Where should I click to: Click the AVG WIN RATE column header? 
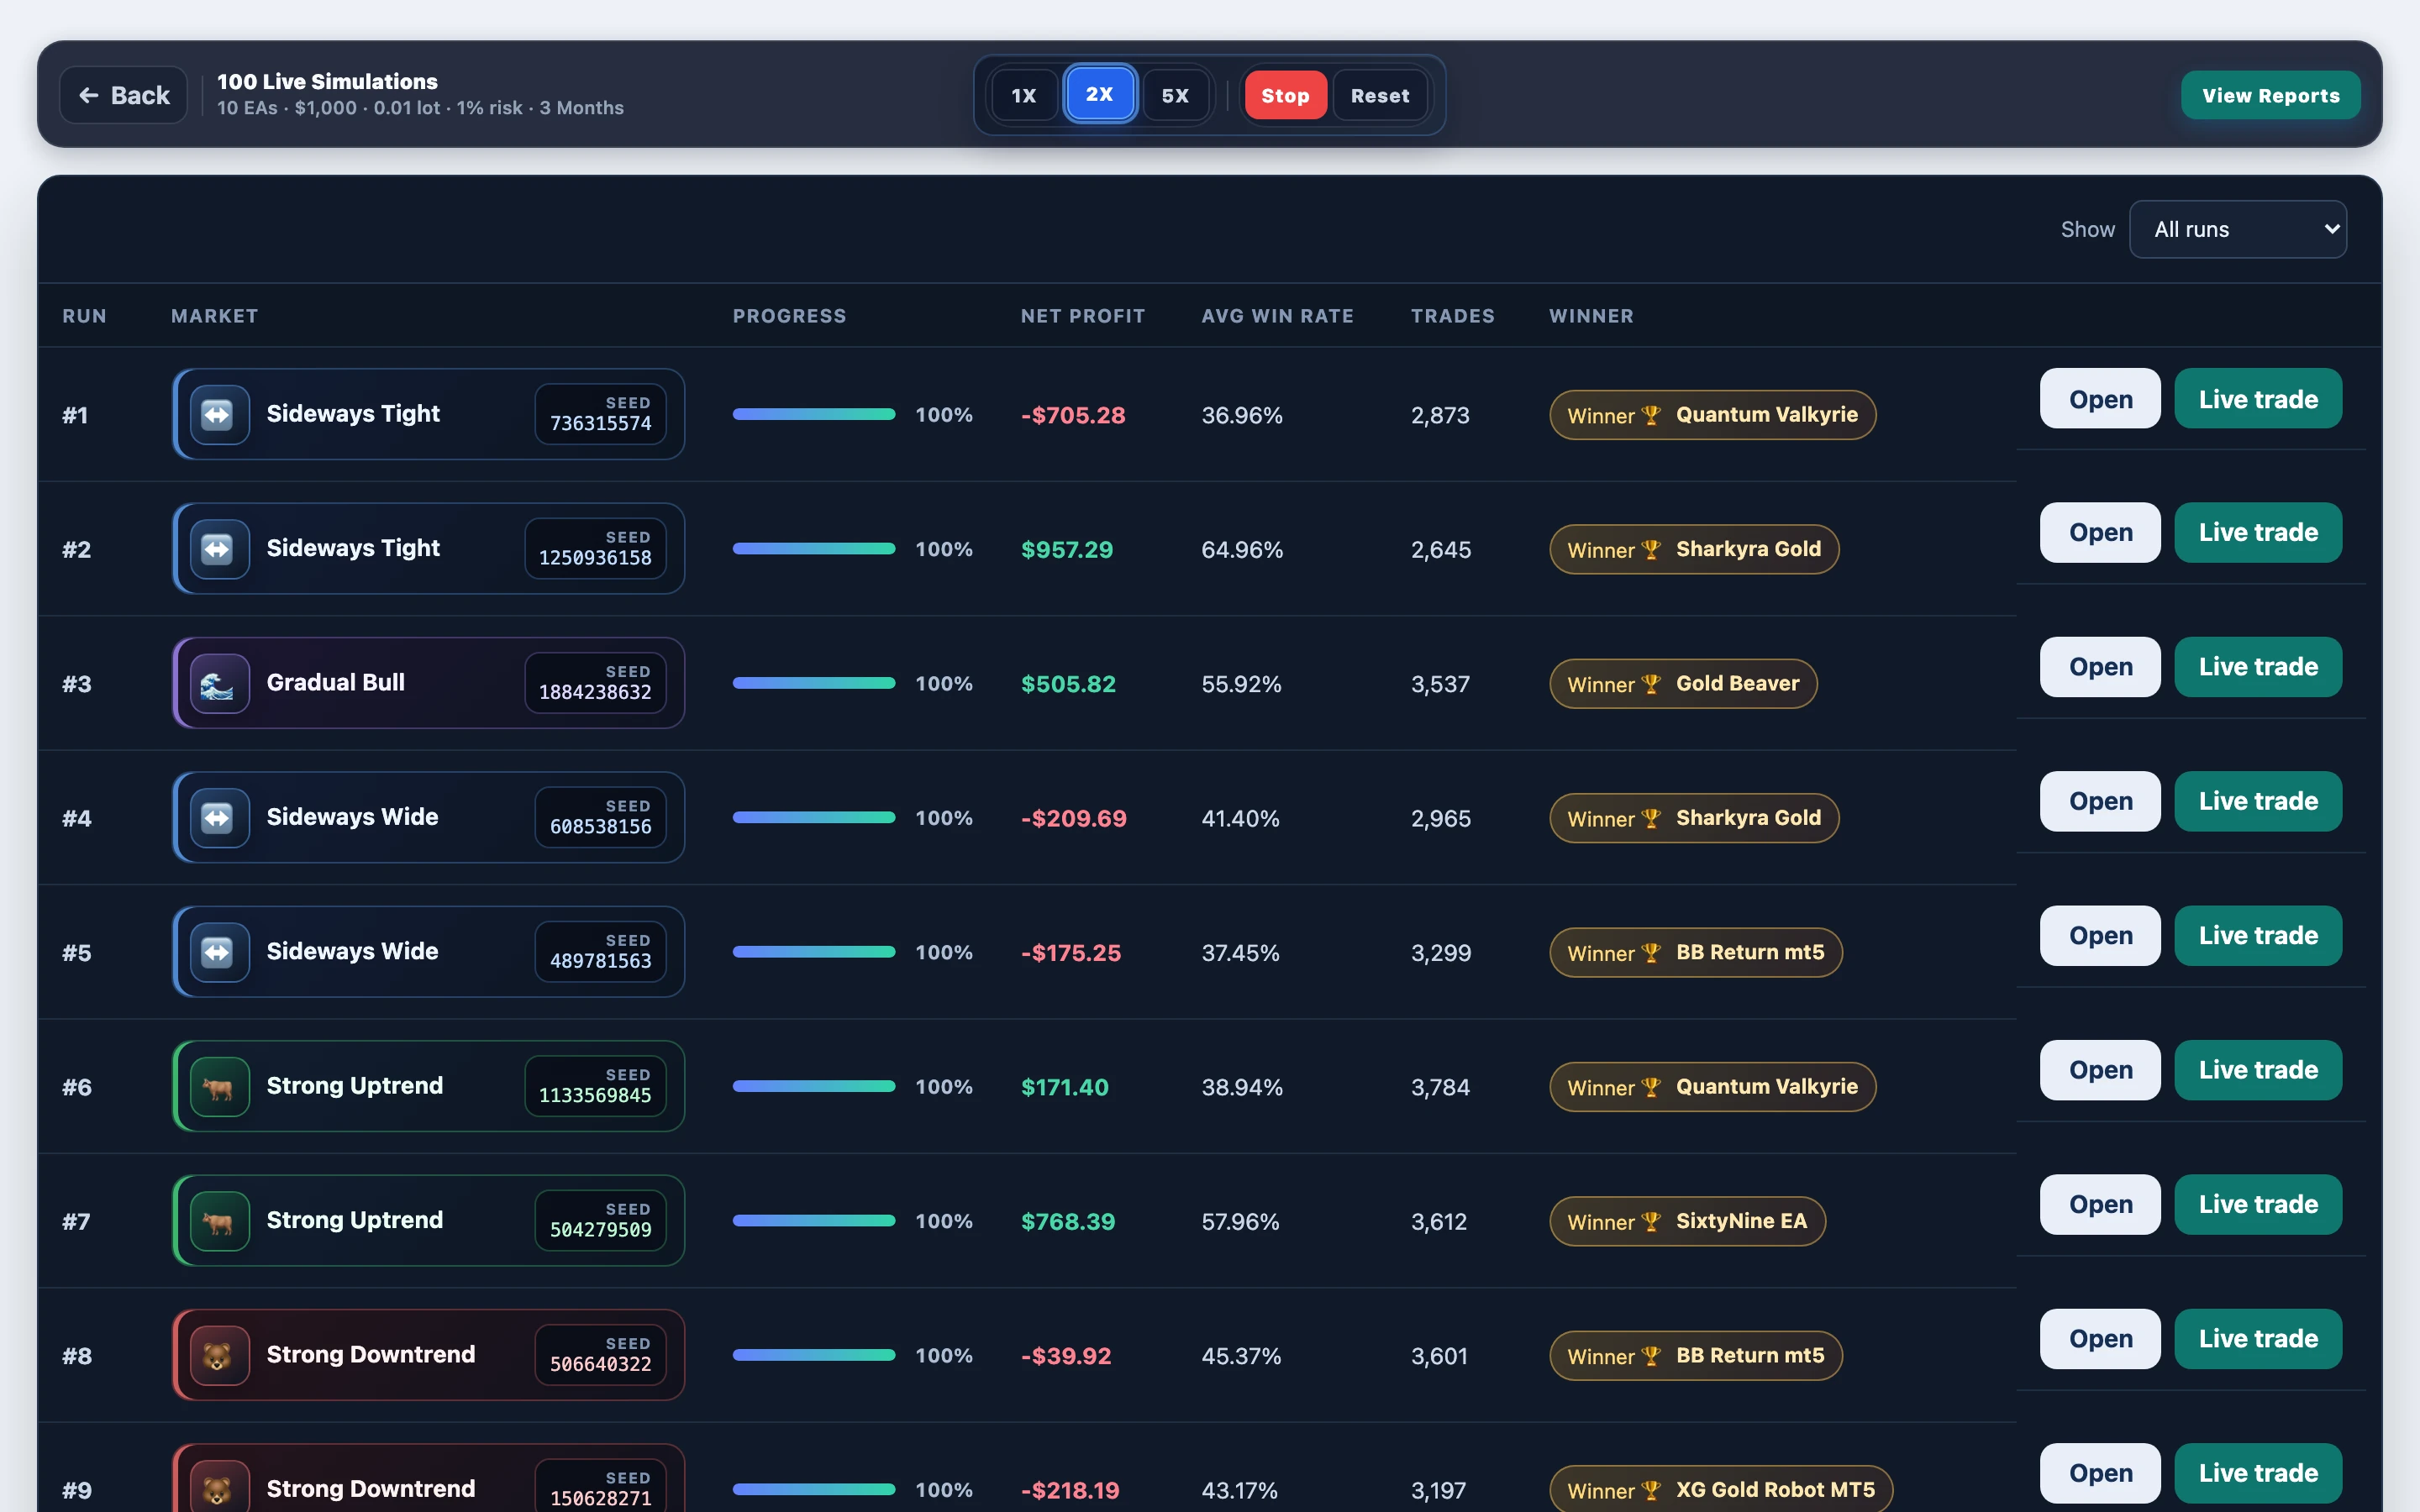pyautogui.click(x=1277, y=316)
